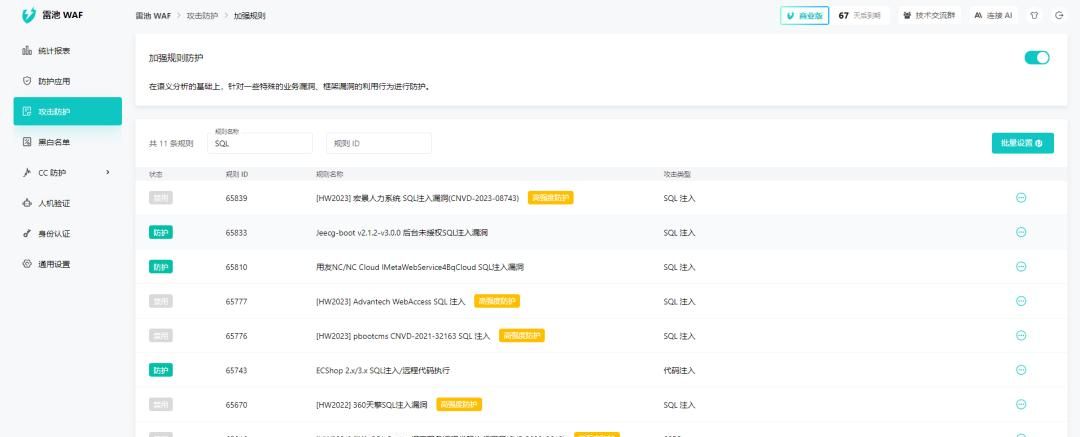Expand the CC 防护 submenu chevron

tap(108, 172)
